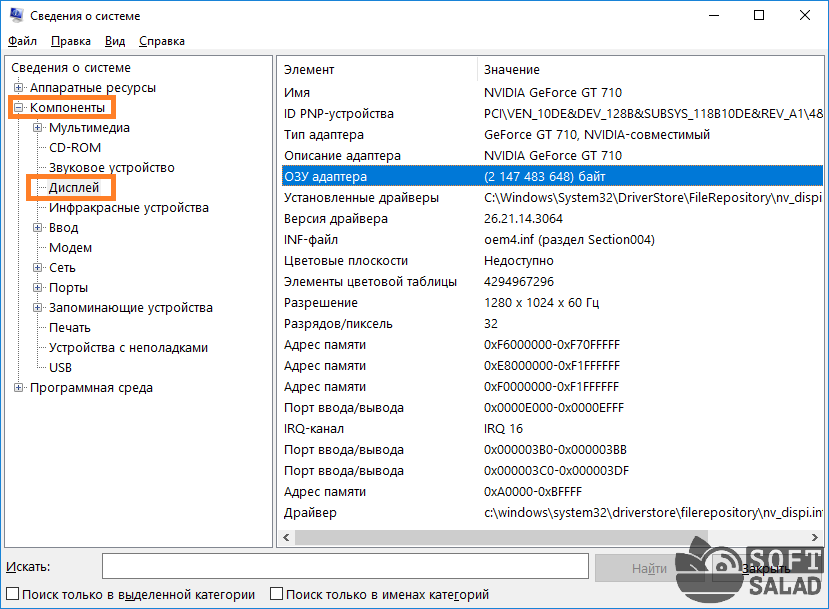
Task: Expand the Ввод branch
Action: point(38,228)
